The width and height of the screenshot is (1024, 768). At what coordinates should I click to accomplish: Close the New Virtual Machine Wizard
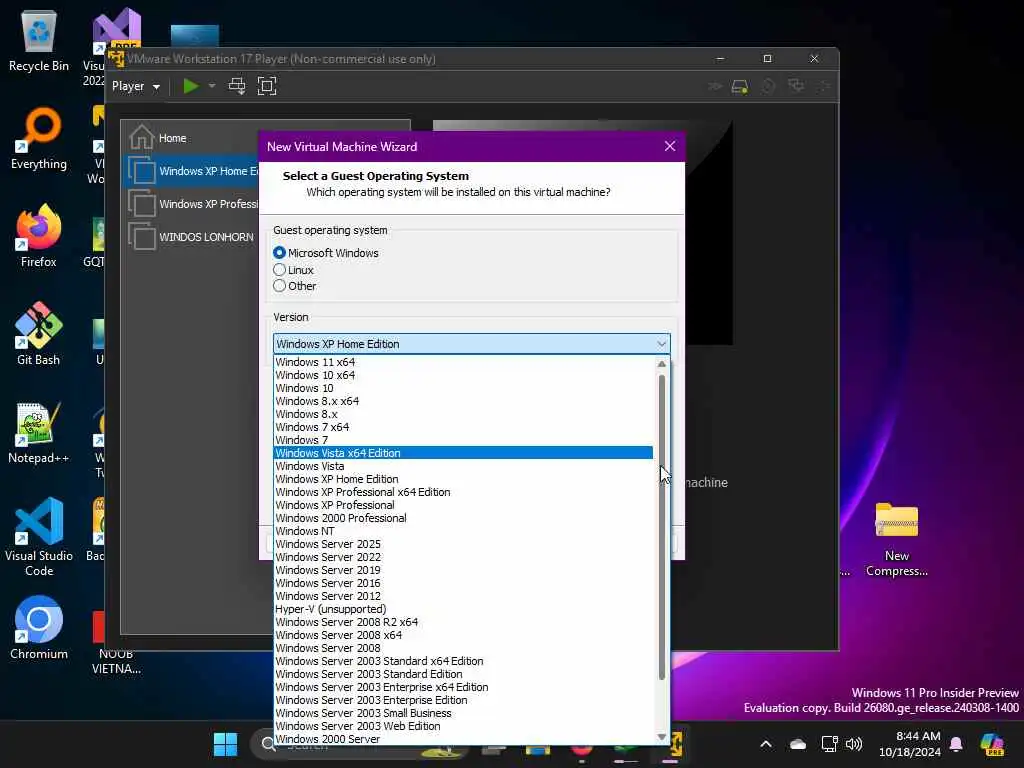click(x=669, y=146)
